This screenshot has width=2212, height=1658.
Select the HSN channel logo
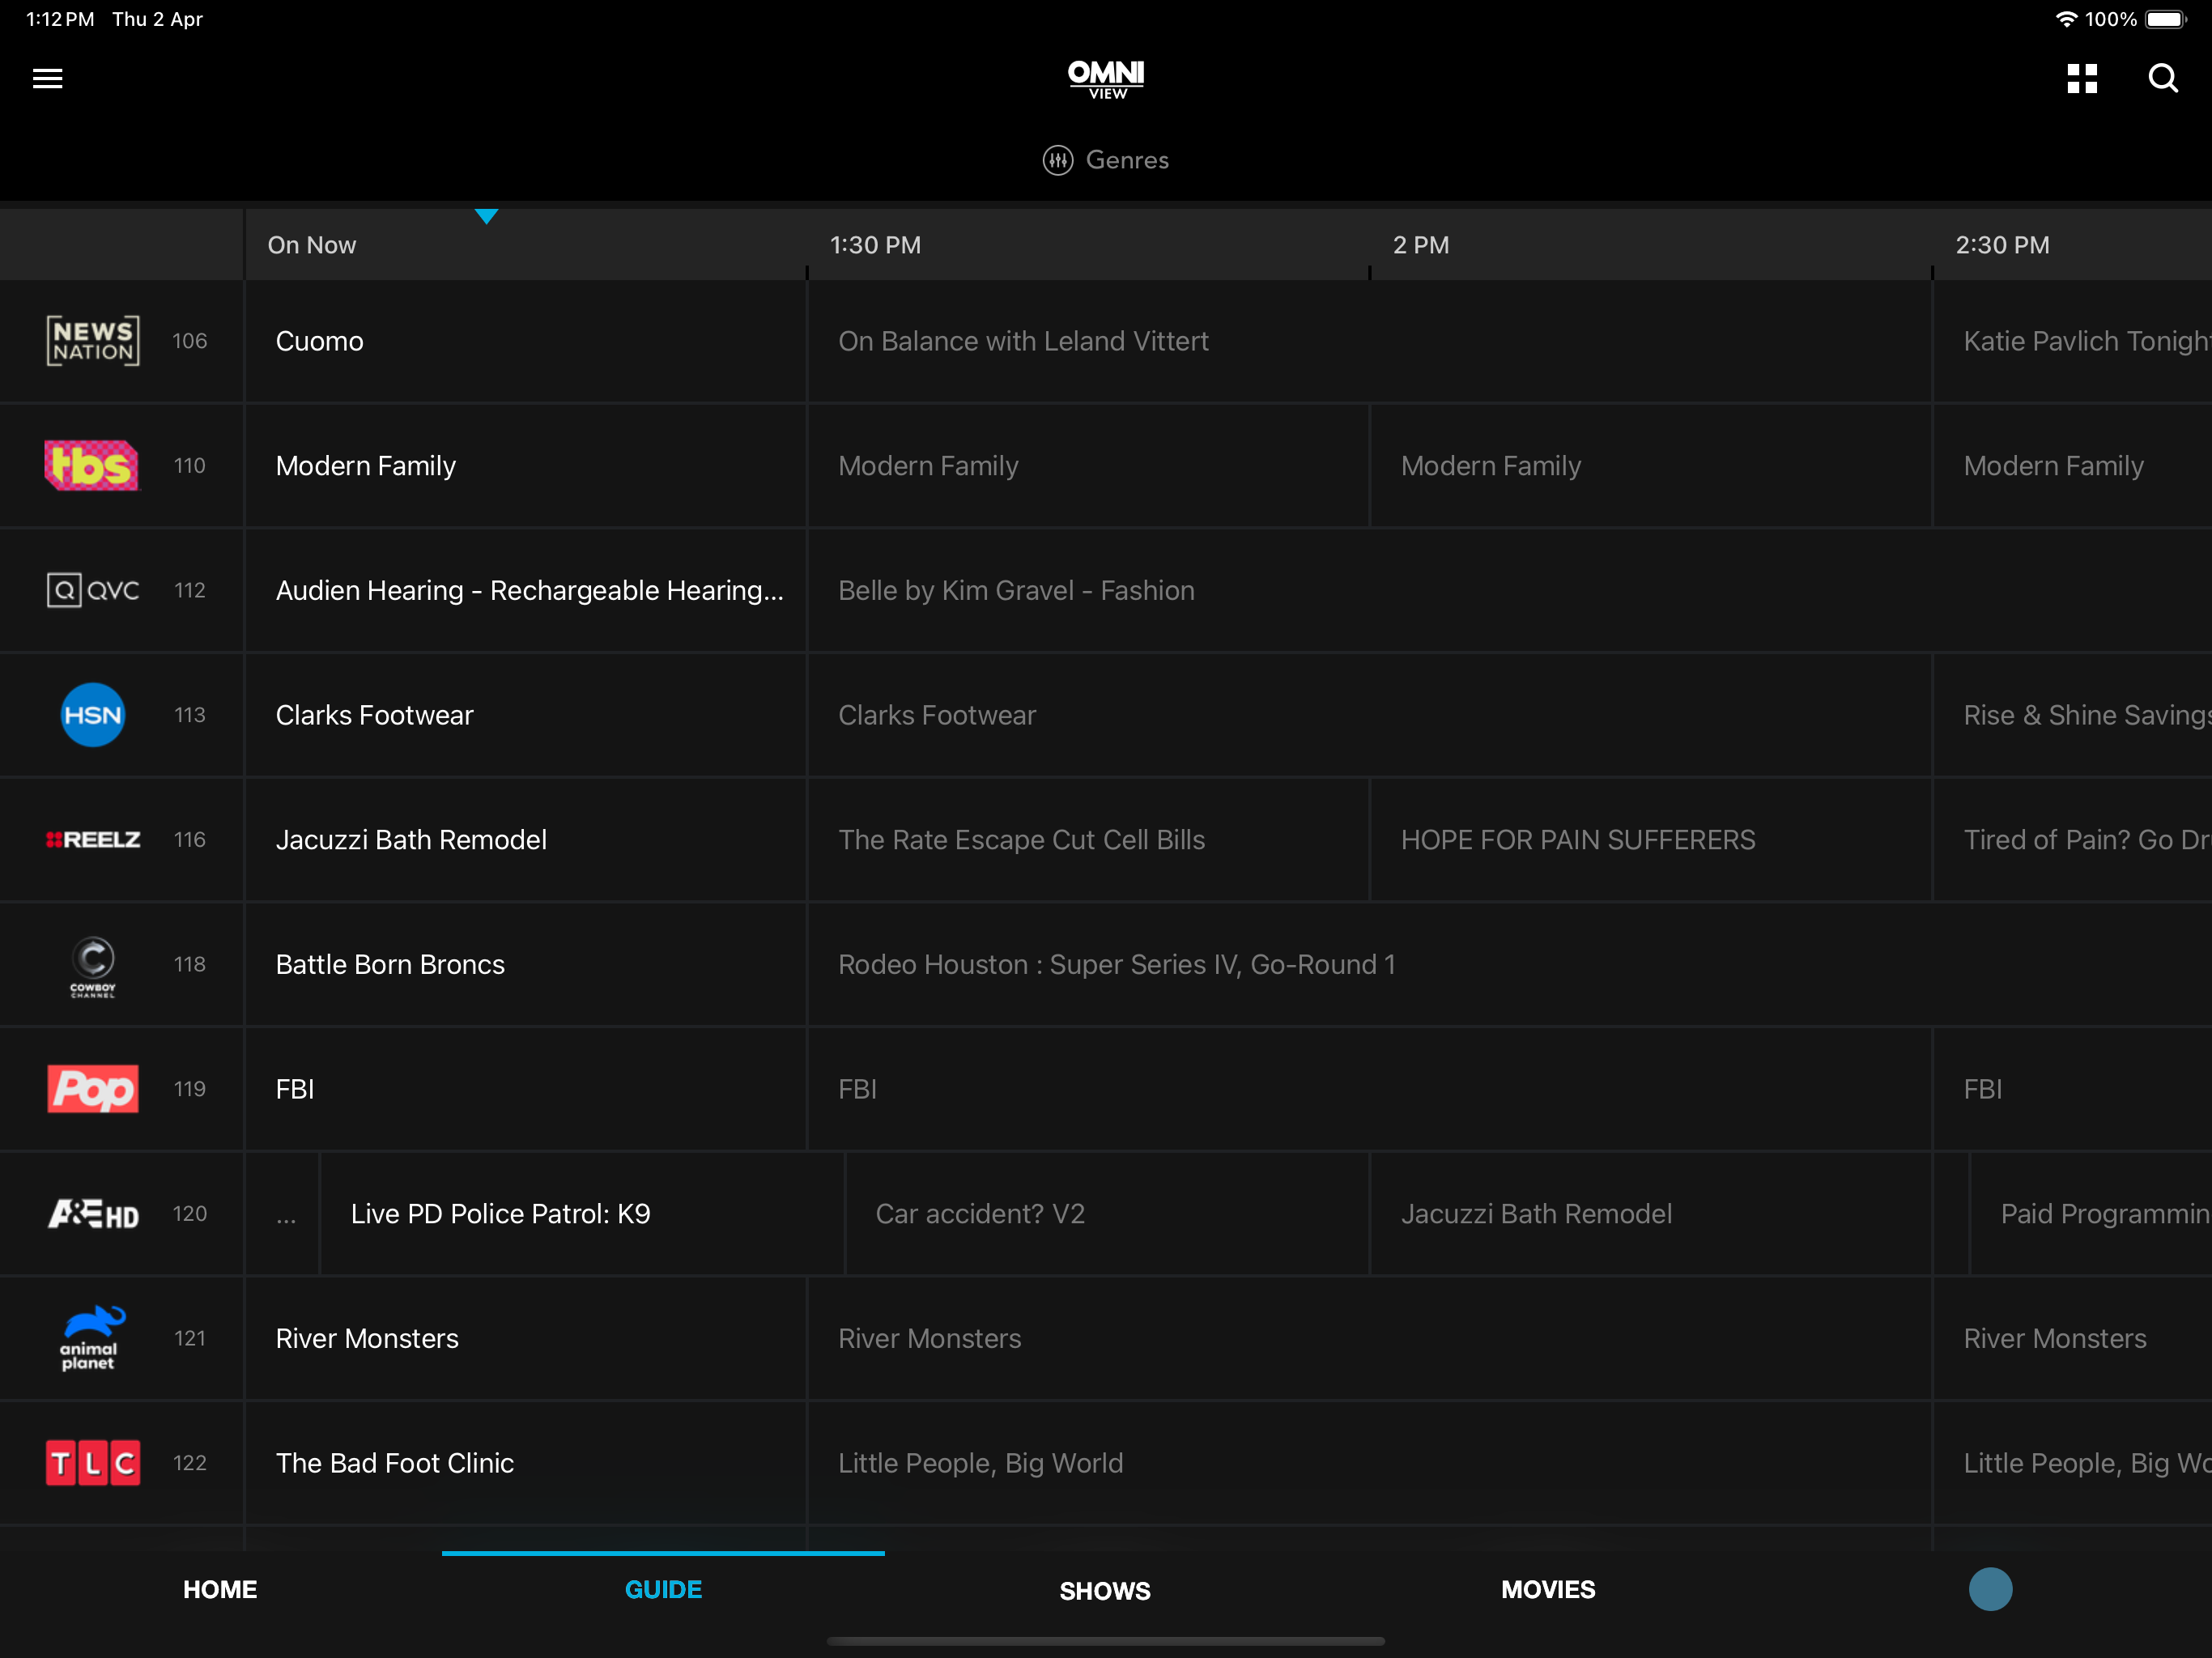[93, 715]
